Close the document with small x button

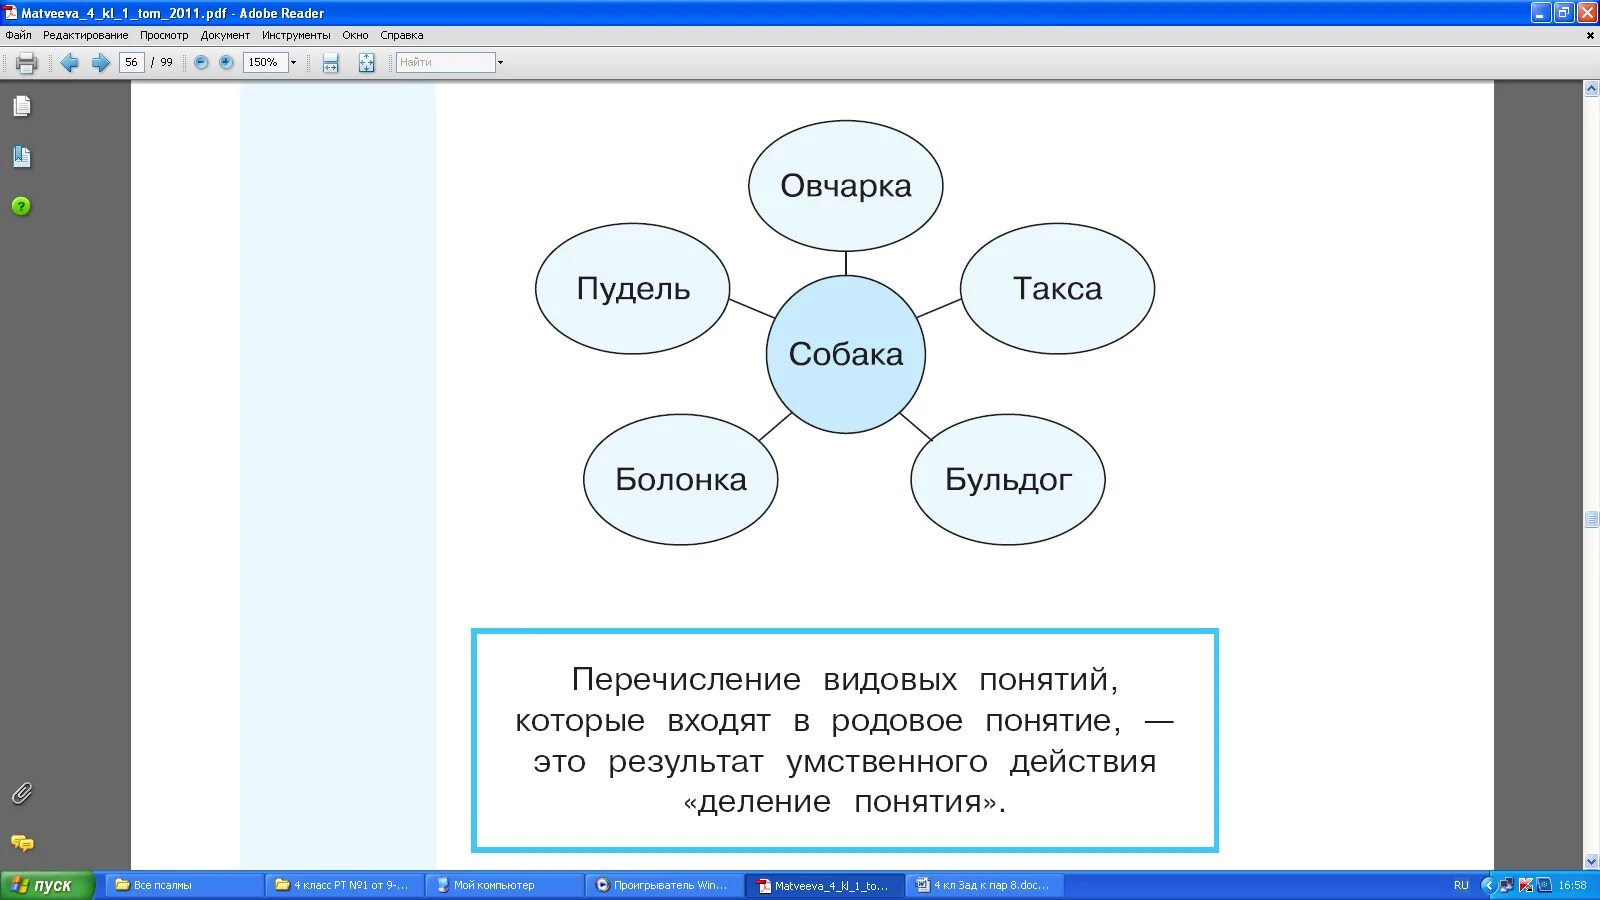[x=1590, y=35]
